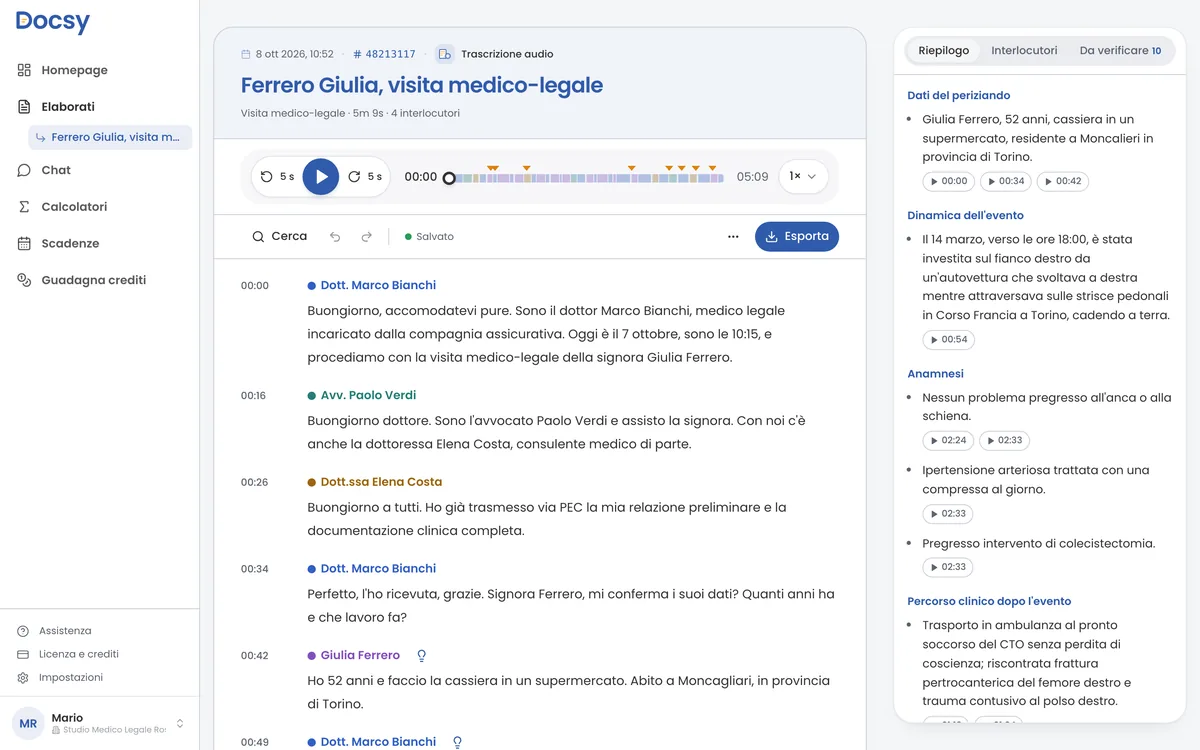Click the 00:26 transcript timestamp
The height and width of the screenshot is (750, 1200).
pos(254,482)
